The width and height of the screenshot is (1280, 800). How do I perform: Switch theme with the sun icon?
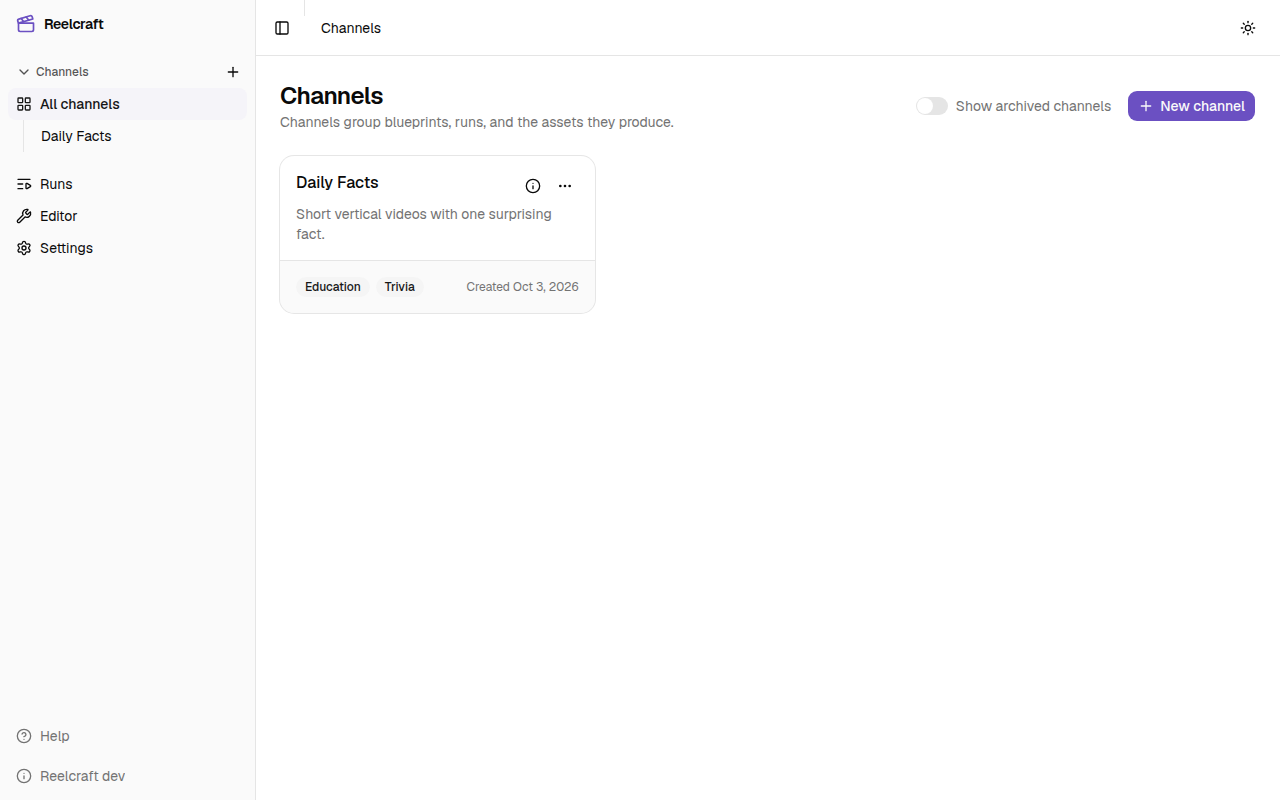click(1248, 28)
